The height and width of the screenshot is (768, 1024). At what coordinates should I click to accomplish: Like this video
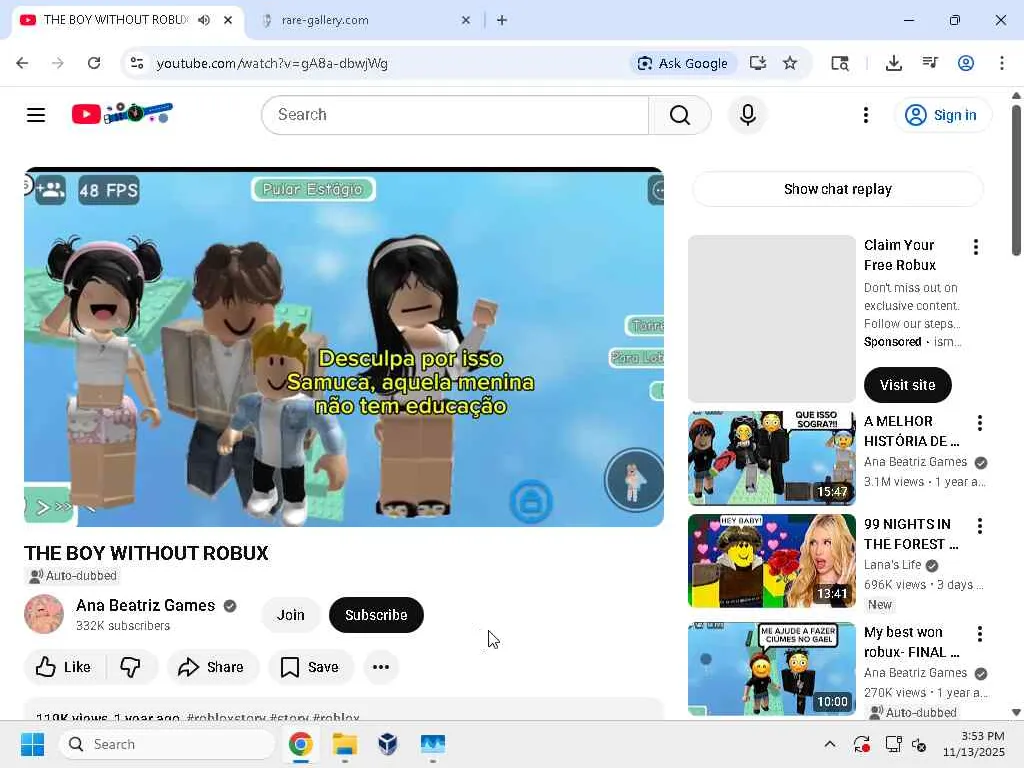[64, 667]
